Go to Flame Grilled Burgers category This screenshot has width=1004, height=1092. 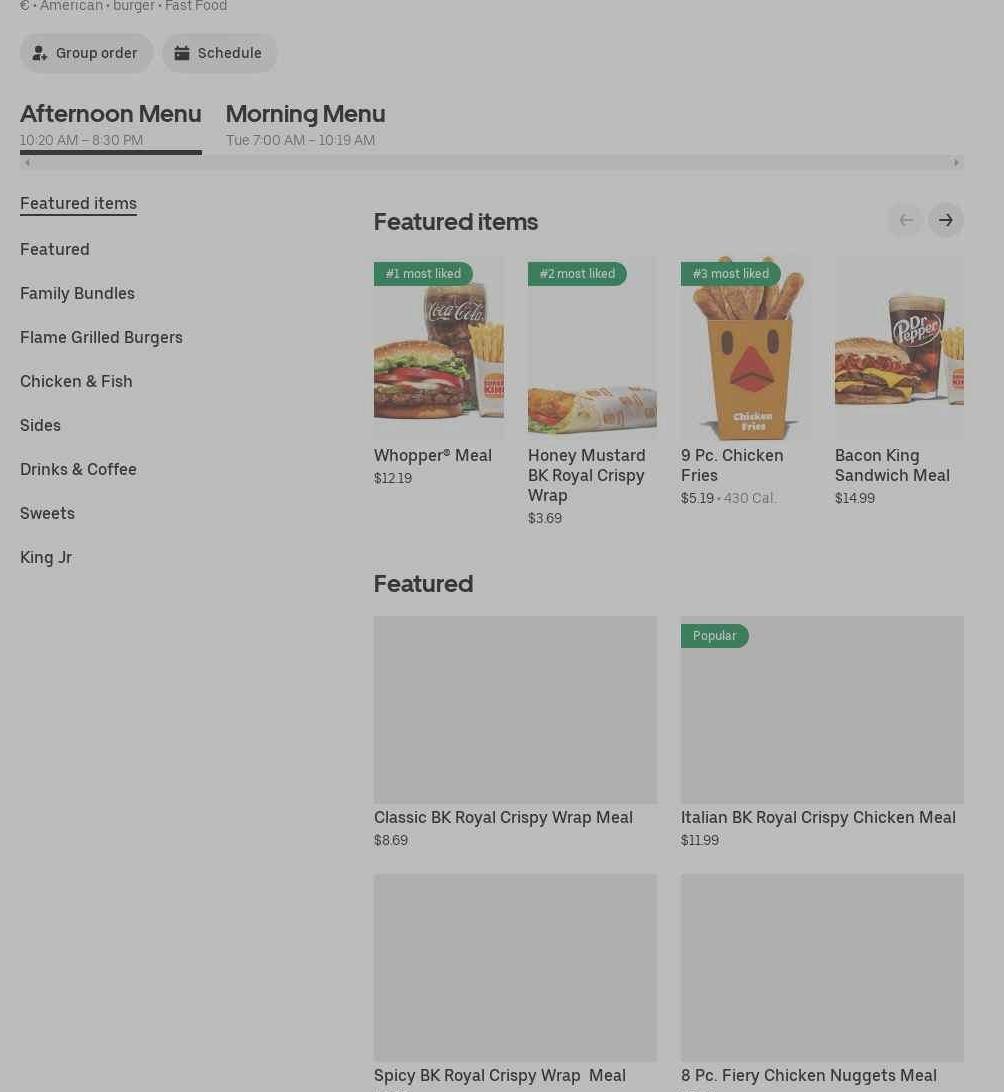point(101,337)
